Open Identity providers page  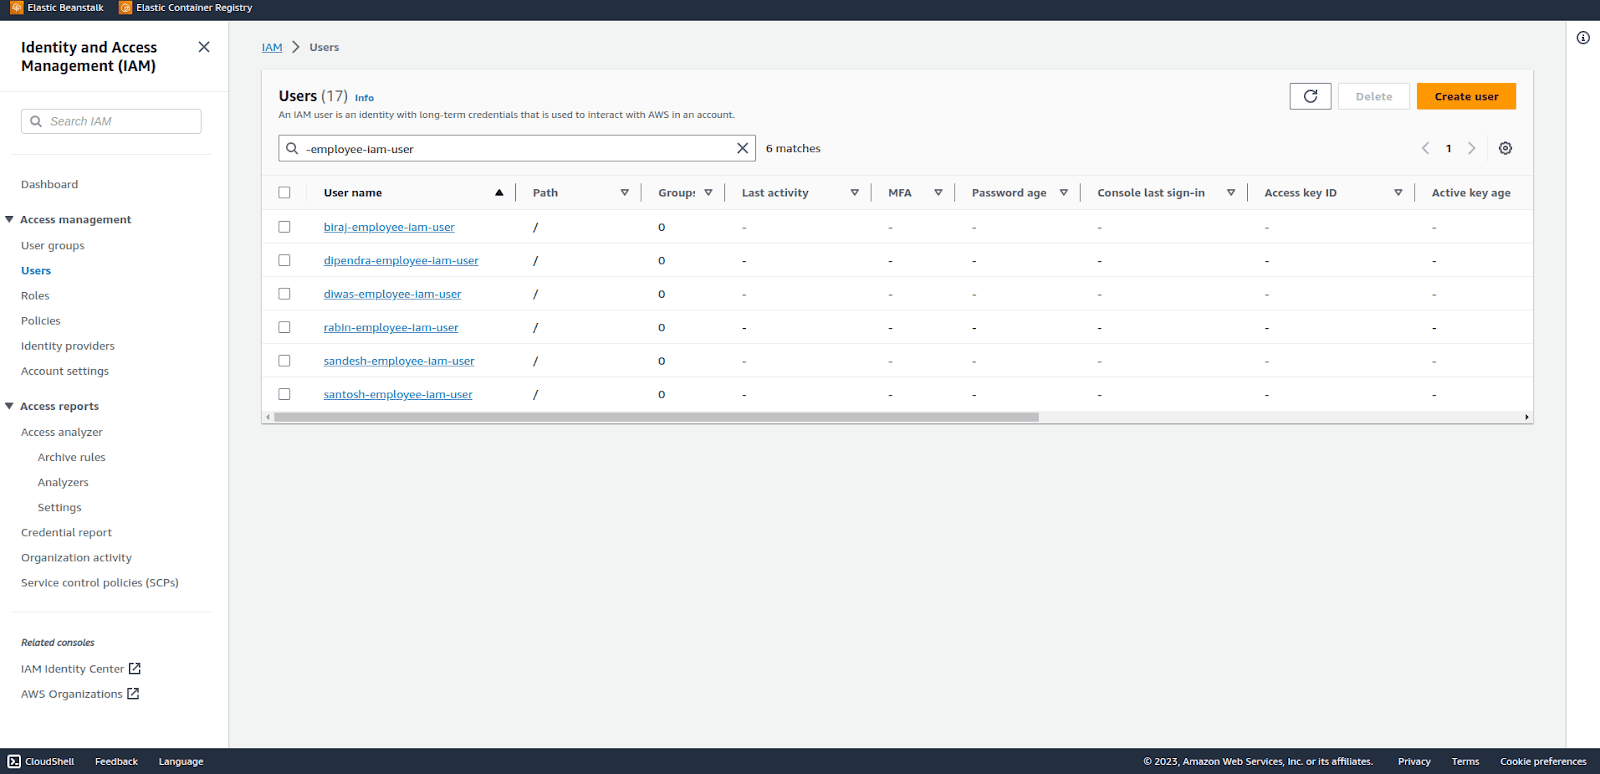pos(68,346)
